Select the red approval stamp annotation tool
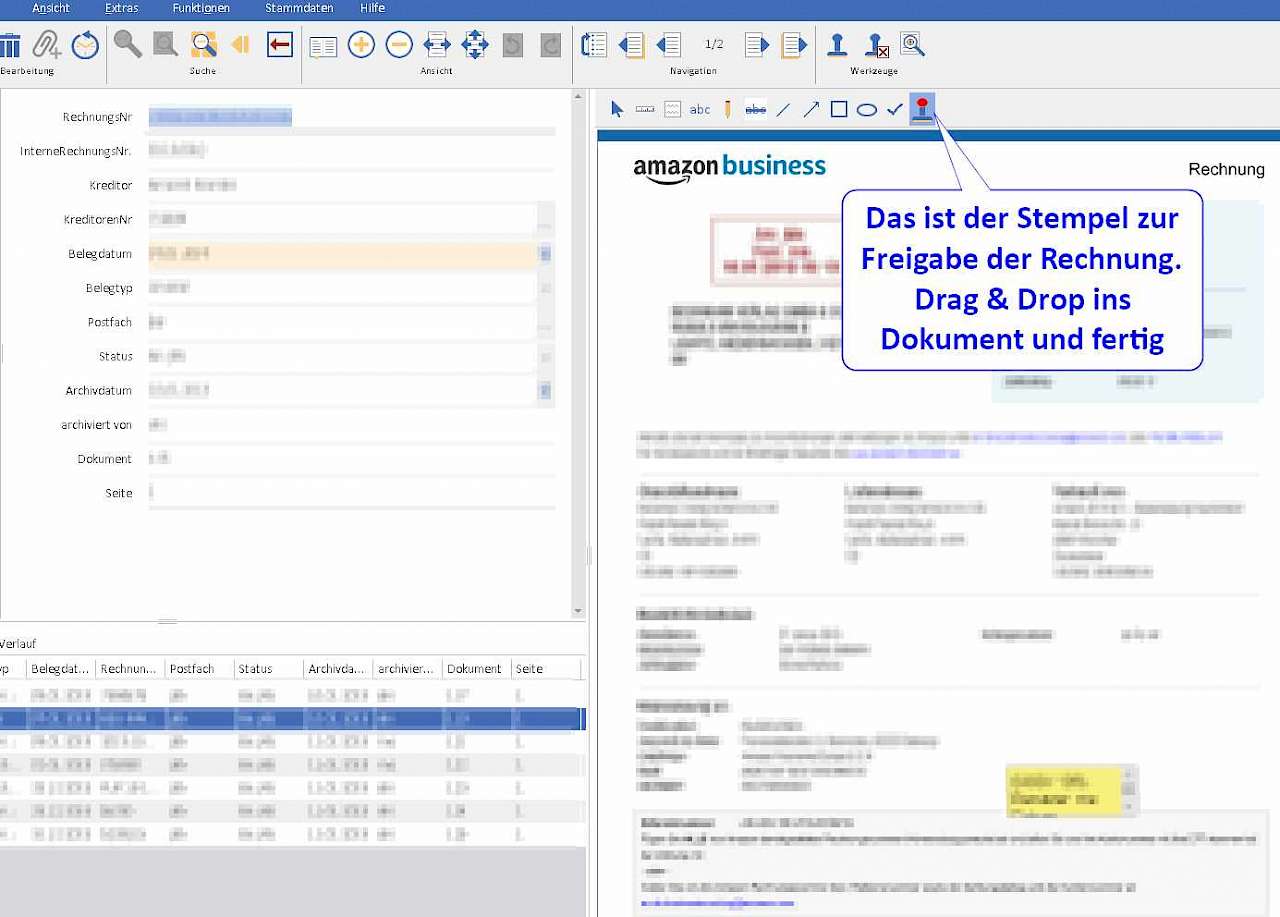1280x917 pixels. tap(922, 109)
